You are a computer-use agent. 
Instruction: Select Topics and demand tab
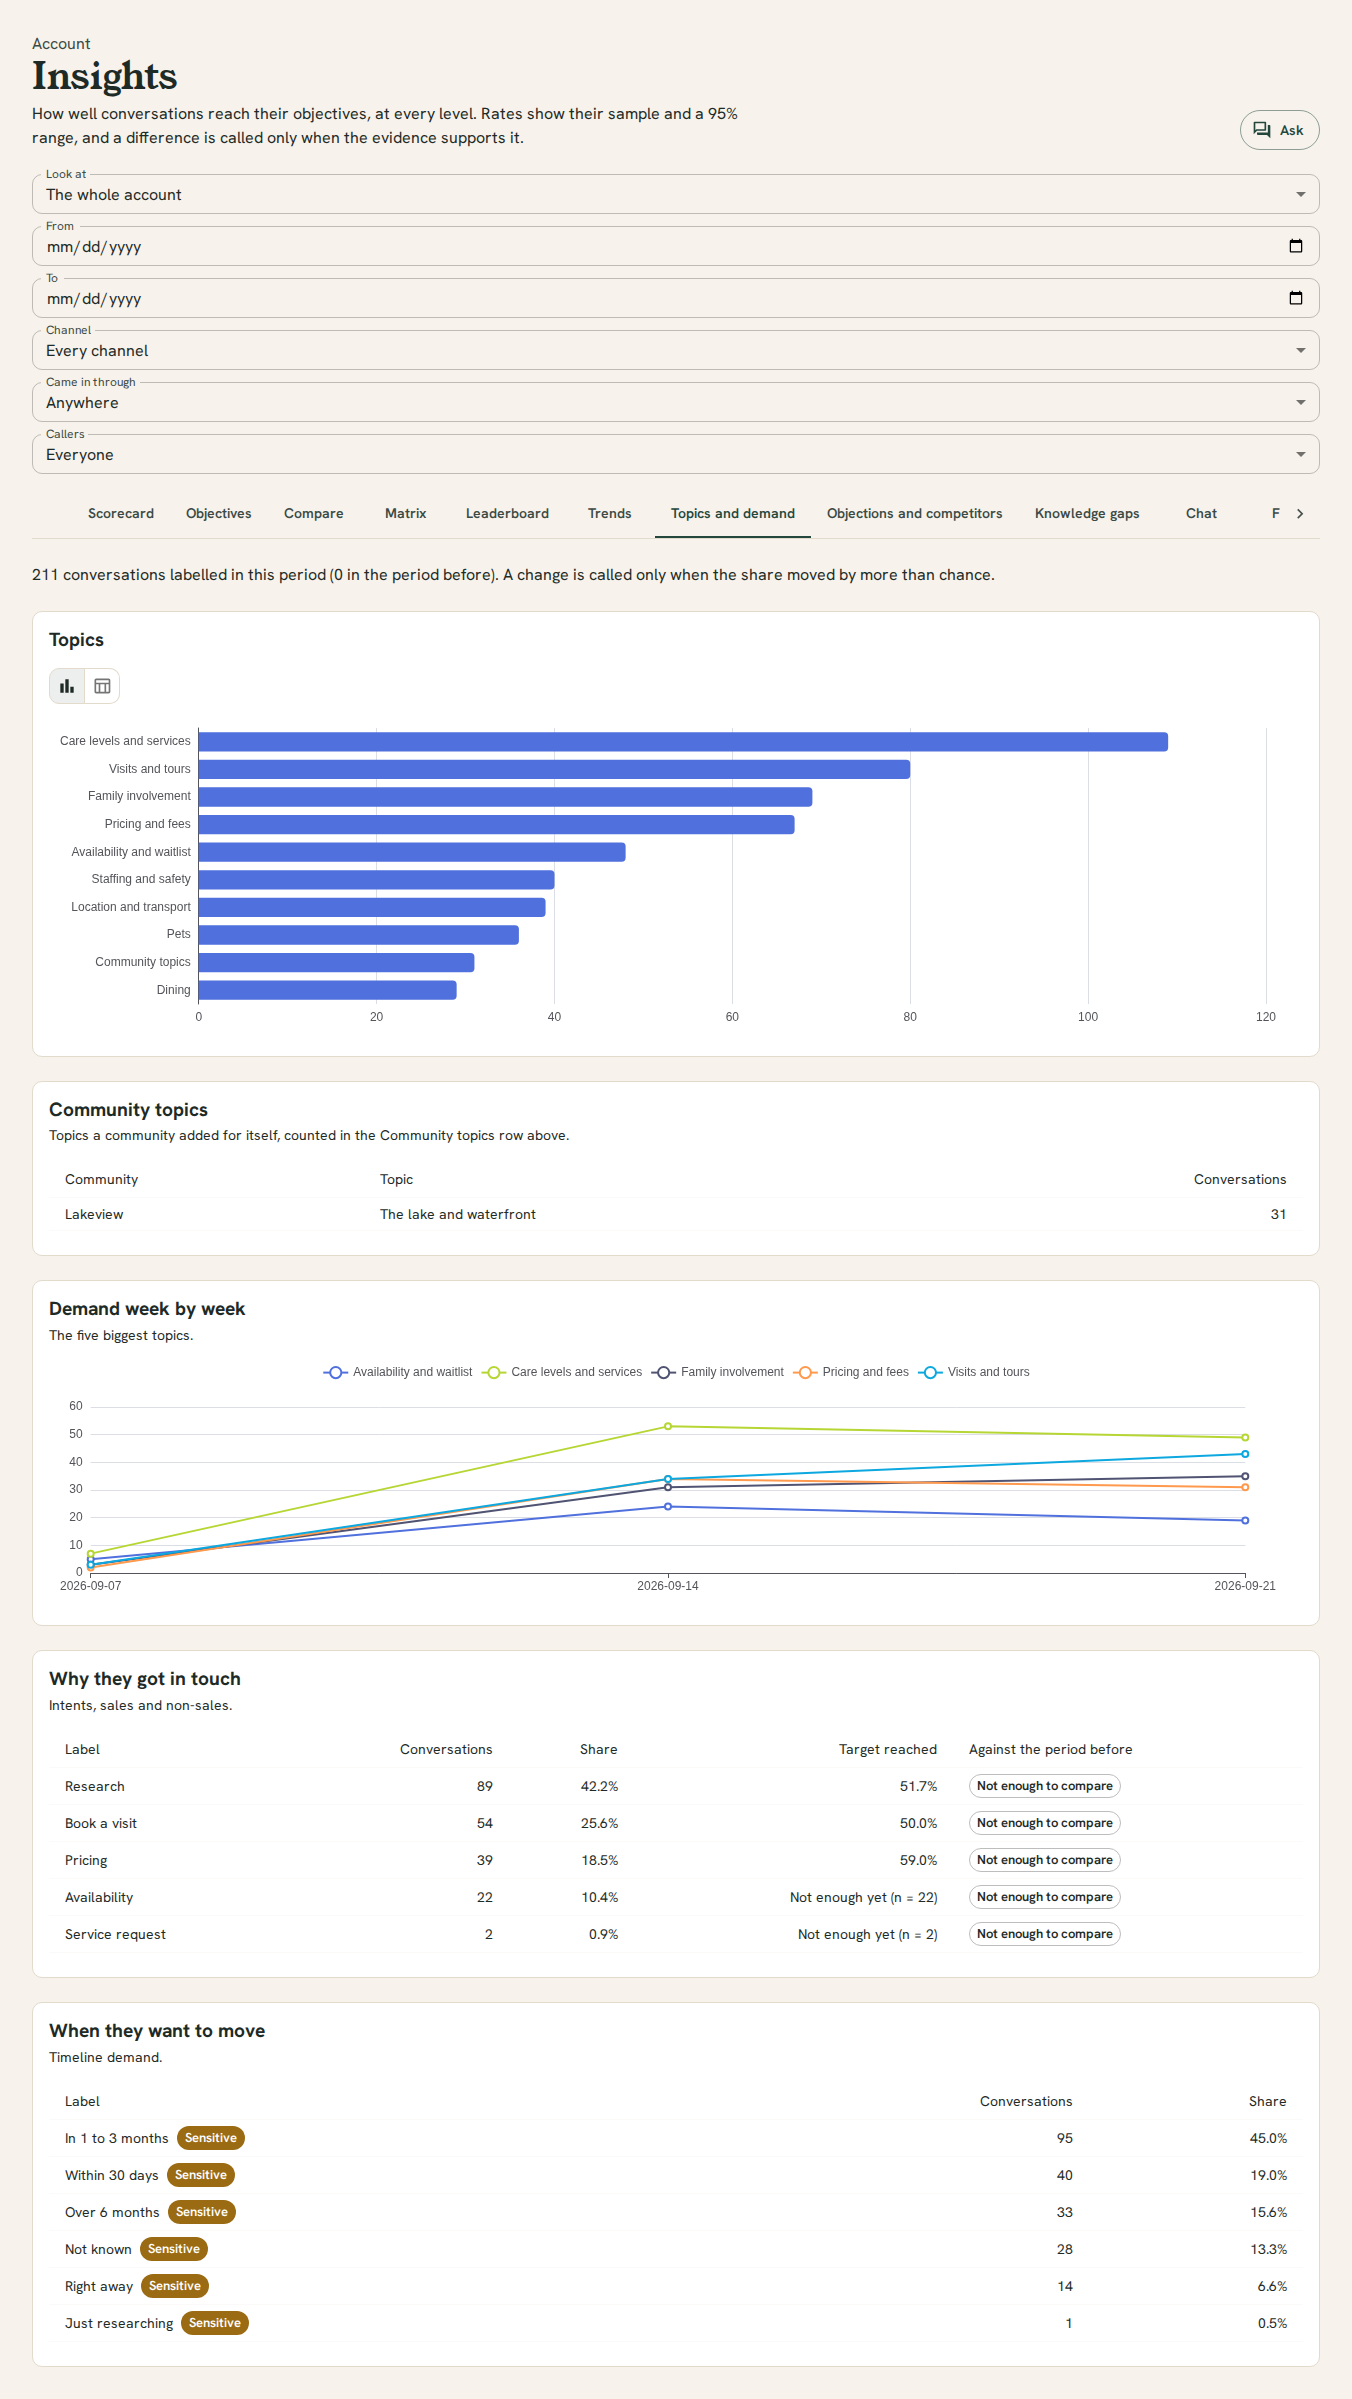click(733, 513)
